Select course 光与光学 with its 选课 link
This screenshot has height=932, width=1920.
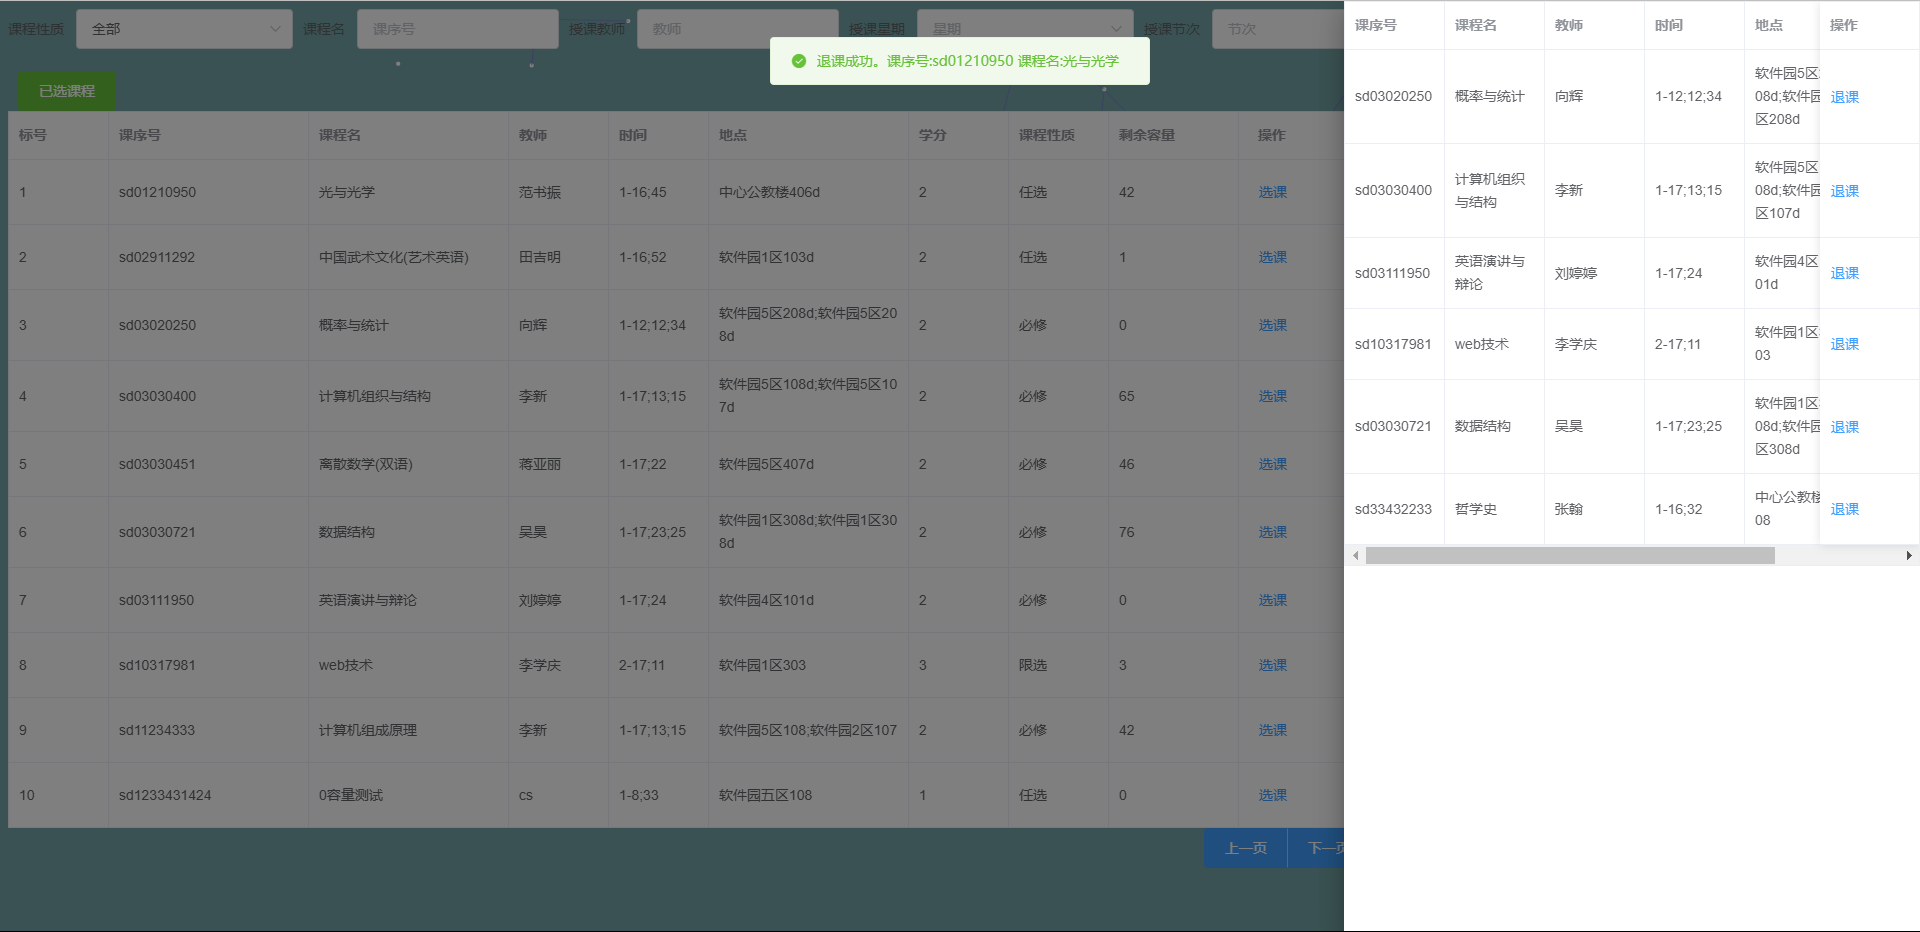point(1272,192)
